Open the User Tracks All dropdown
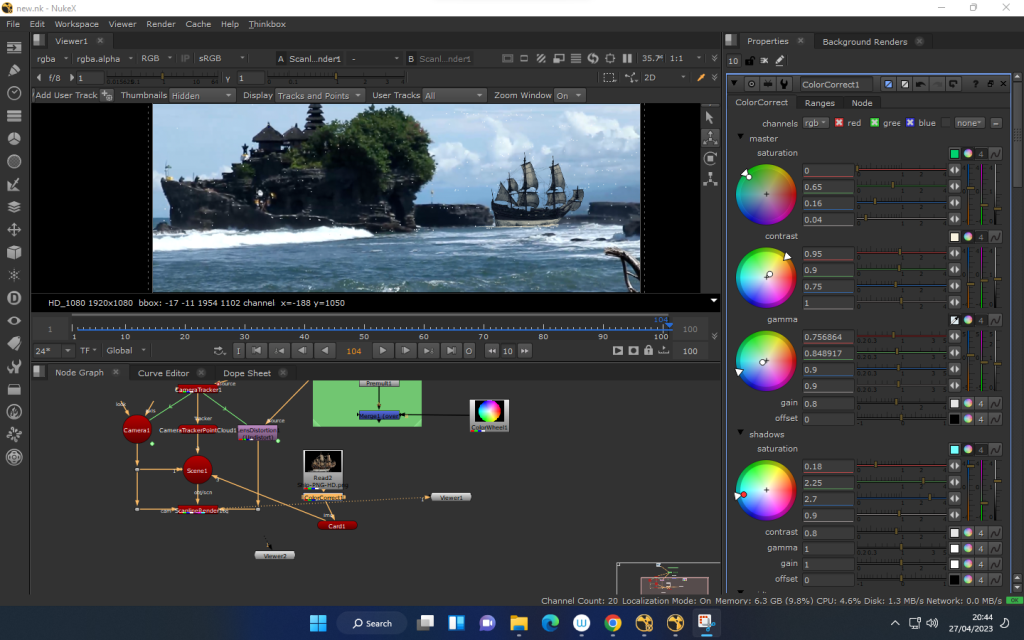 (x=454, y=95)
